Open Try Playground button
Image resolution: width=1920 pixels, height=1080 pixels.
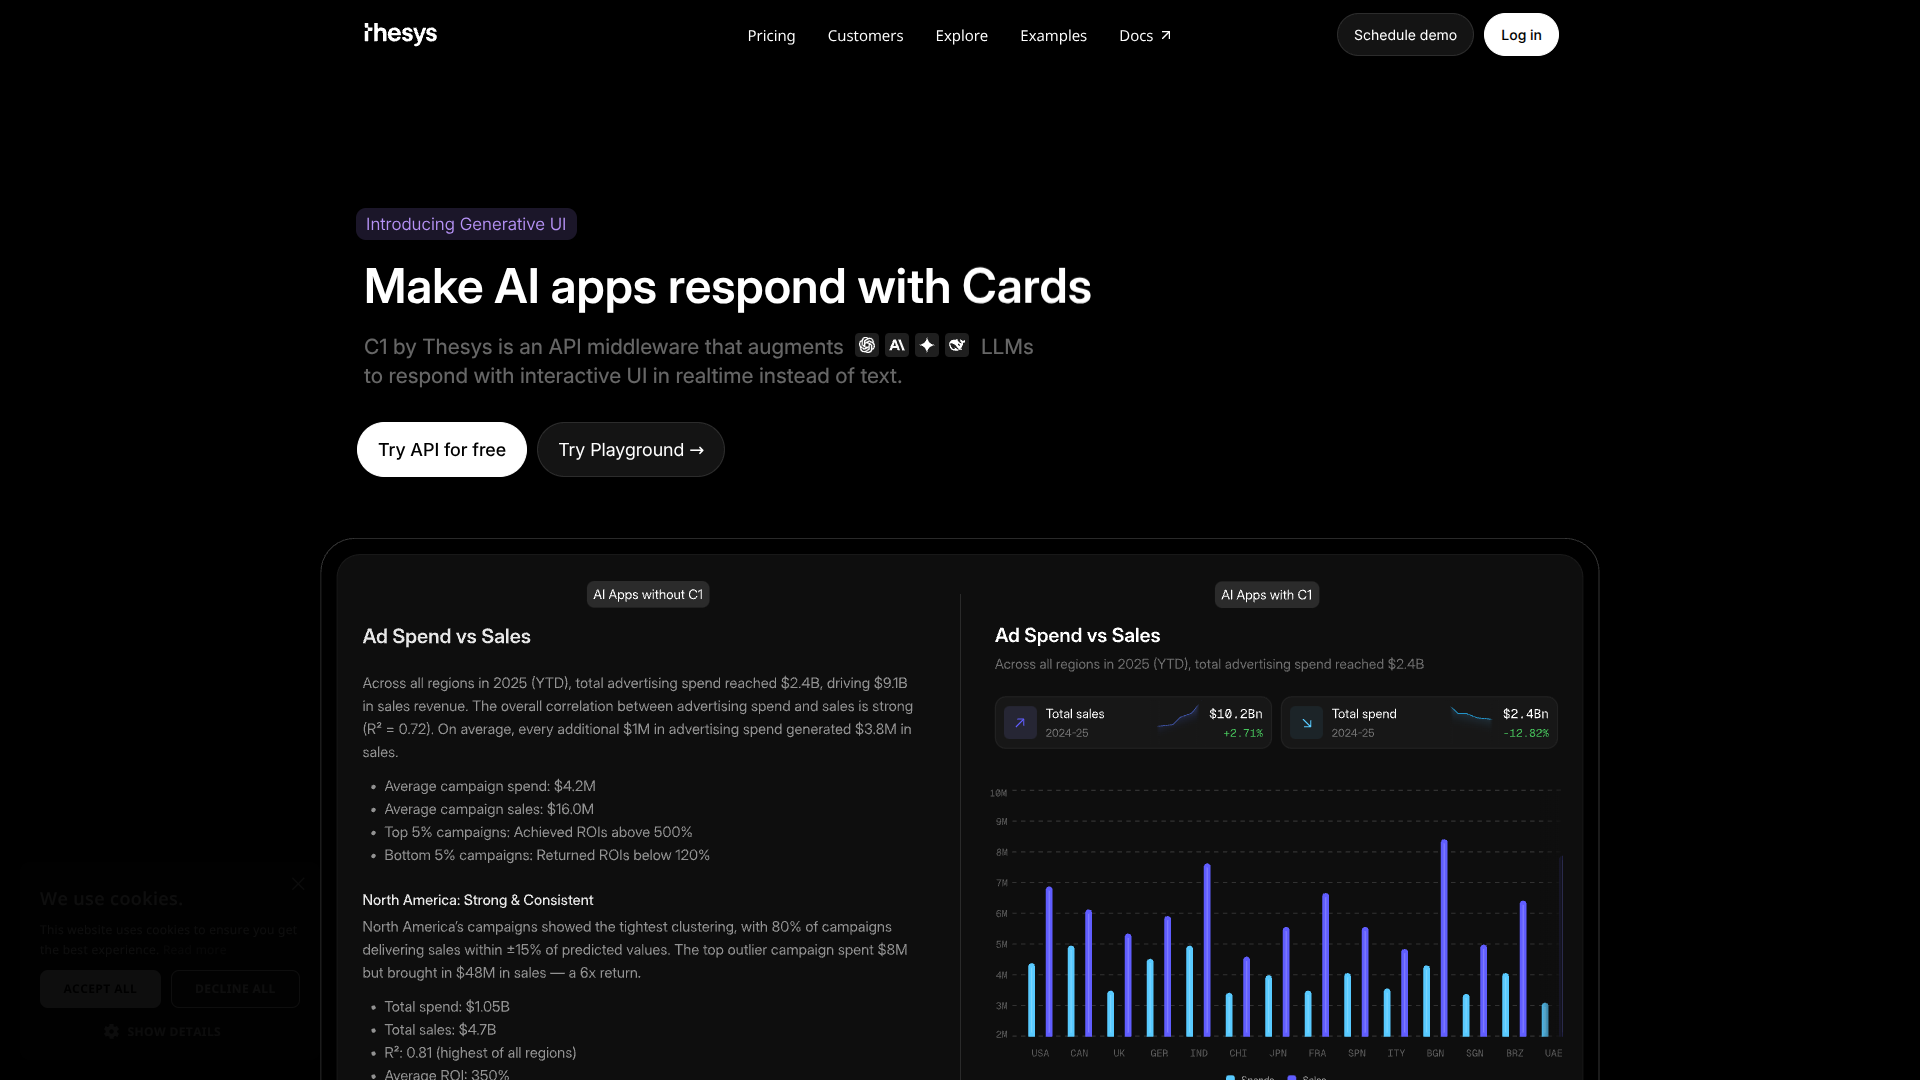click(x=630, y=450)
